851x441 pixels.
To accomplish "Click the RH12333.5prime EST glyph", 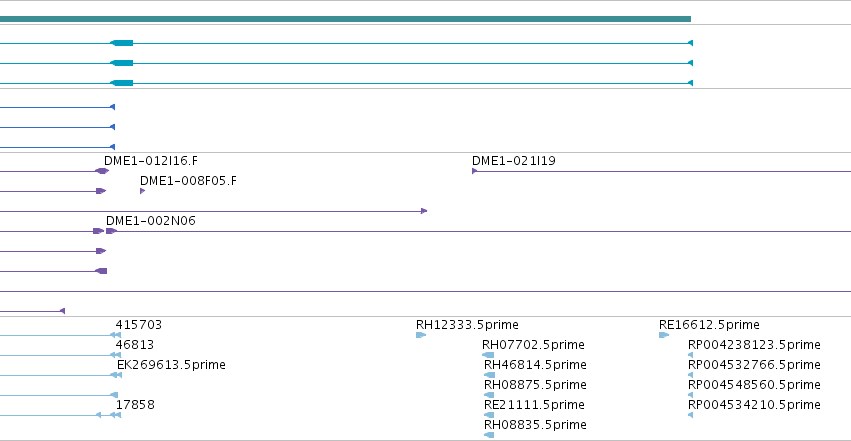I will 421,335.
